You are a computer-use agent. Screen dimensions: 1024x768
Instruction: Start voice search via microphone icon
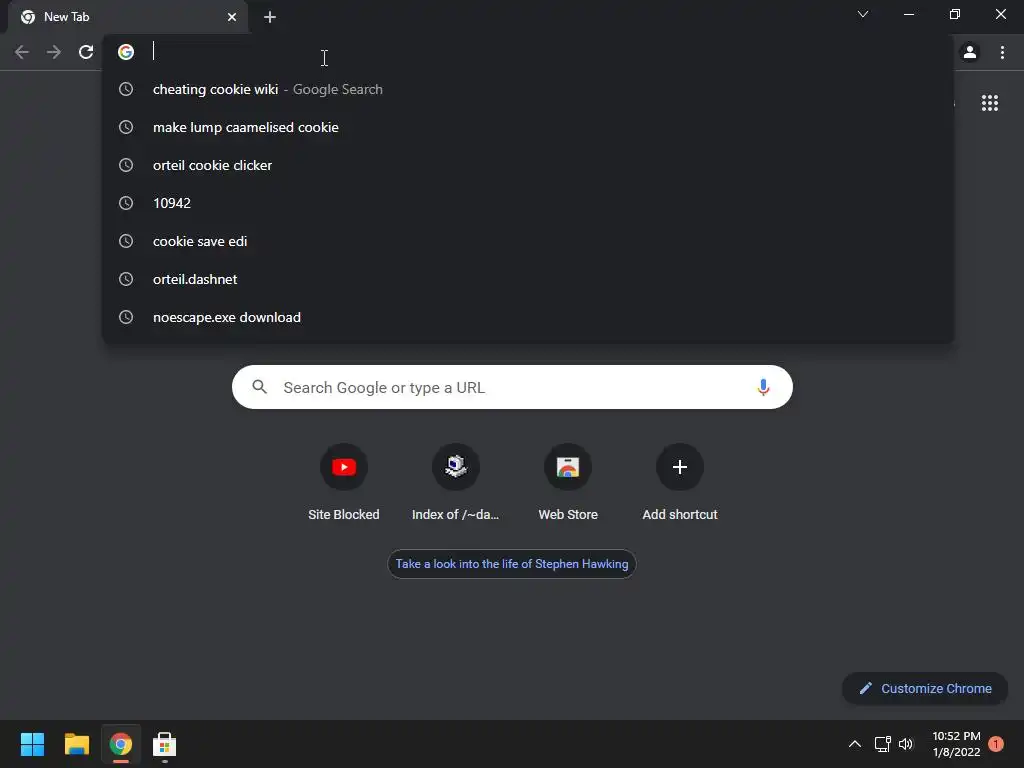[763, 387]
